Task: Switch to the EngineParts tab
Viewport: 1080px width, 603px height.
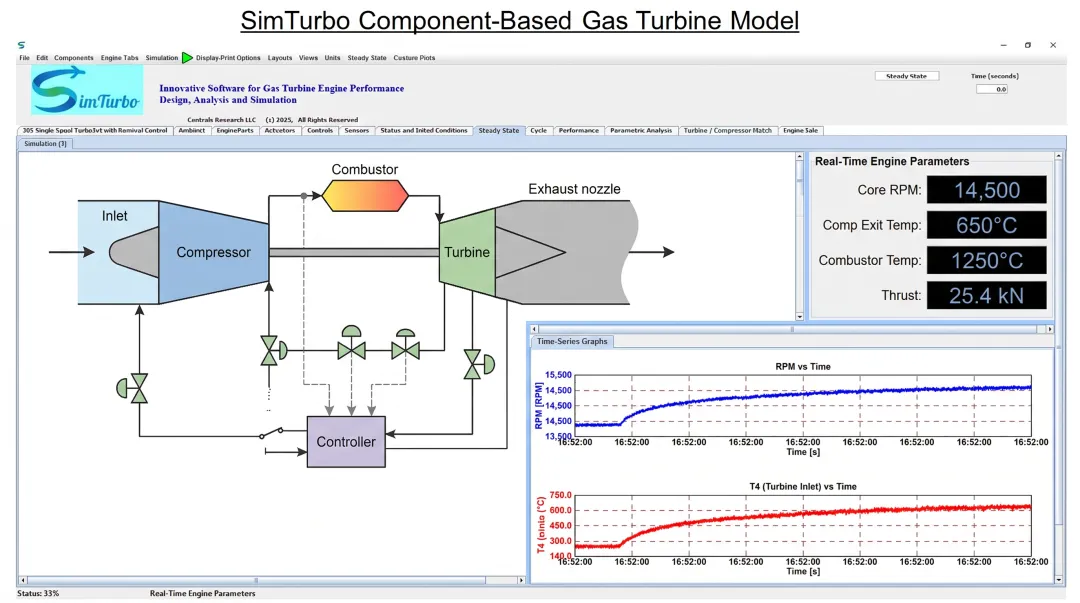Action: point(235,130)
